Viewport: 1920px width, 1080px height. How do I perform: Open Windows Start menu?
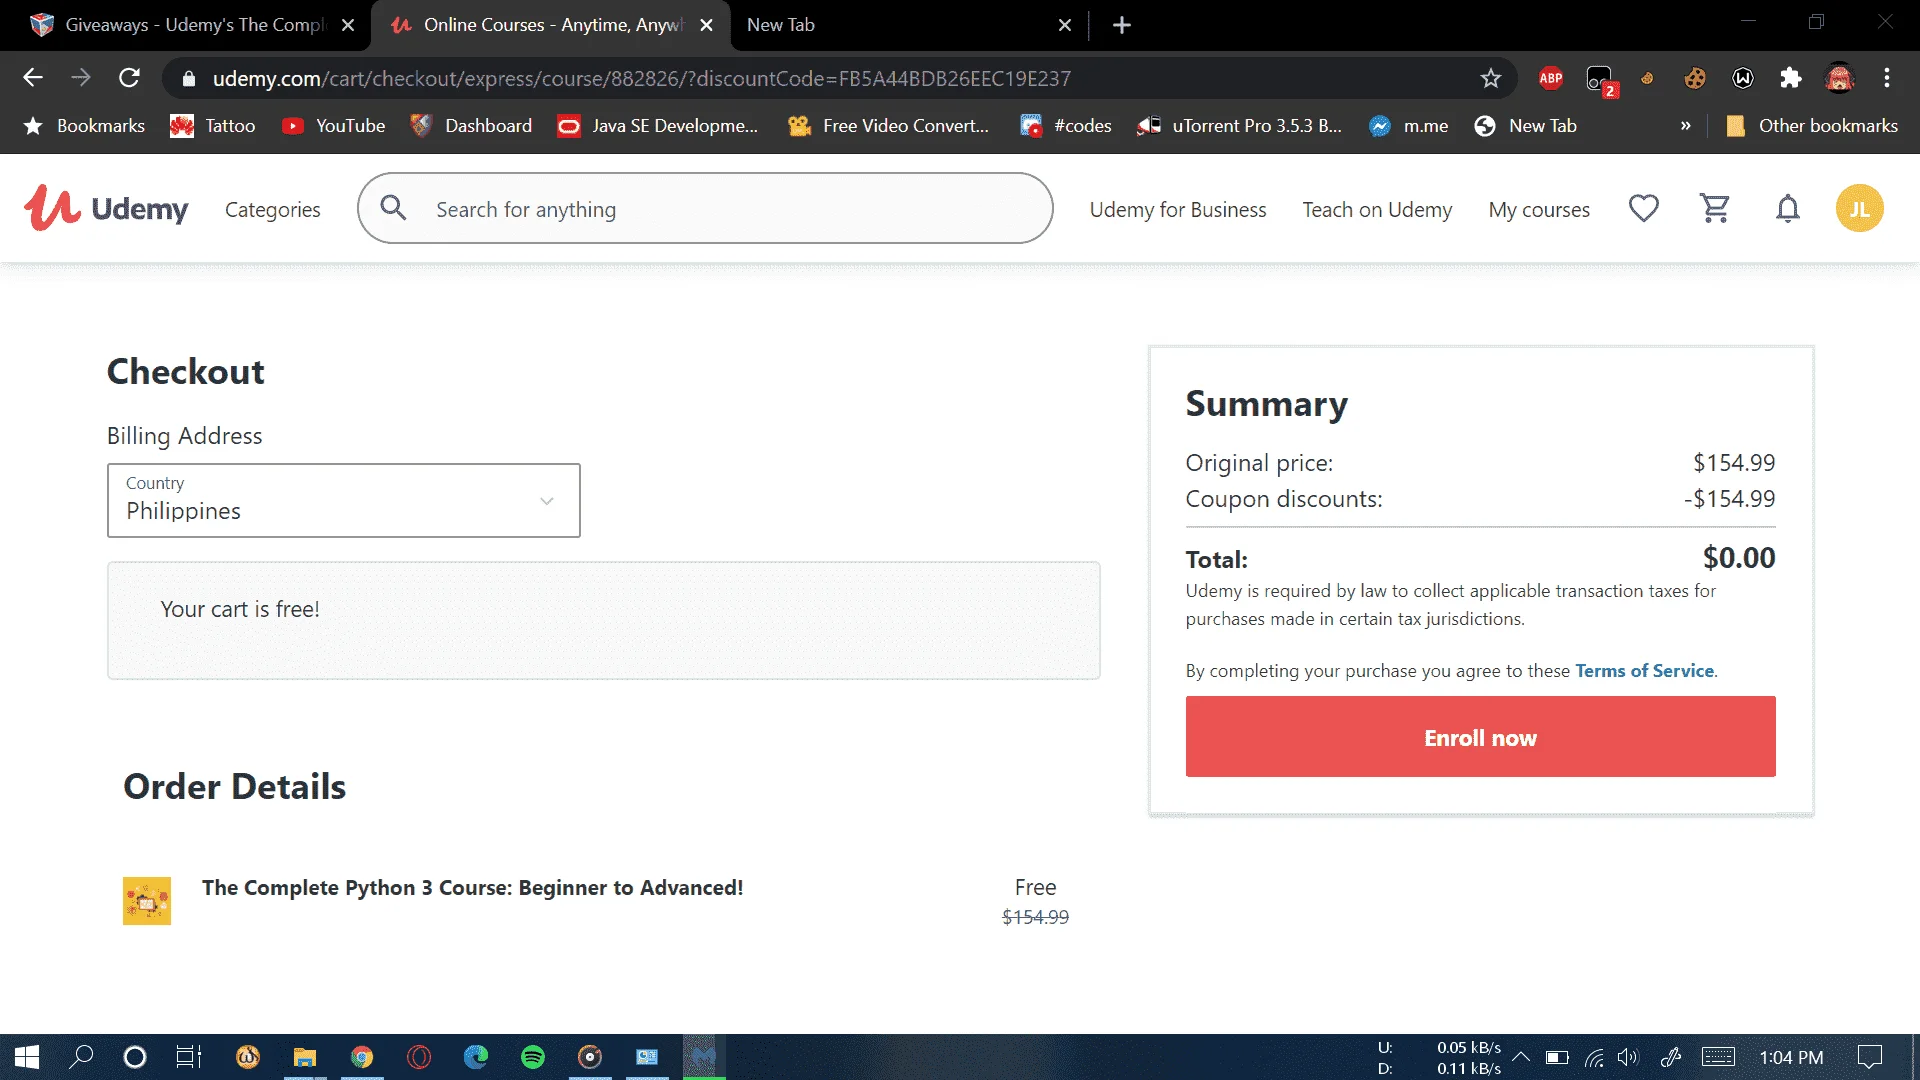[27, 1057]
